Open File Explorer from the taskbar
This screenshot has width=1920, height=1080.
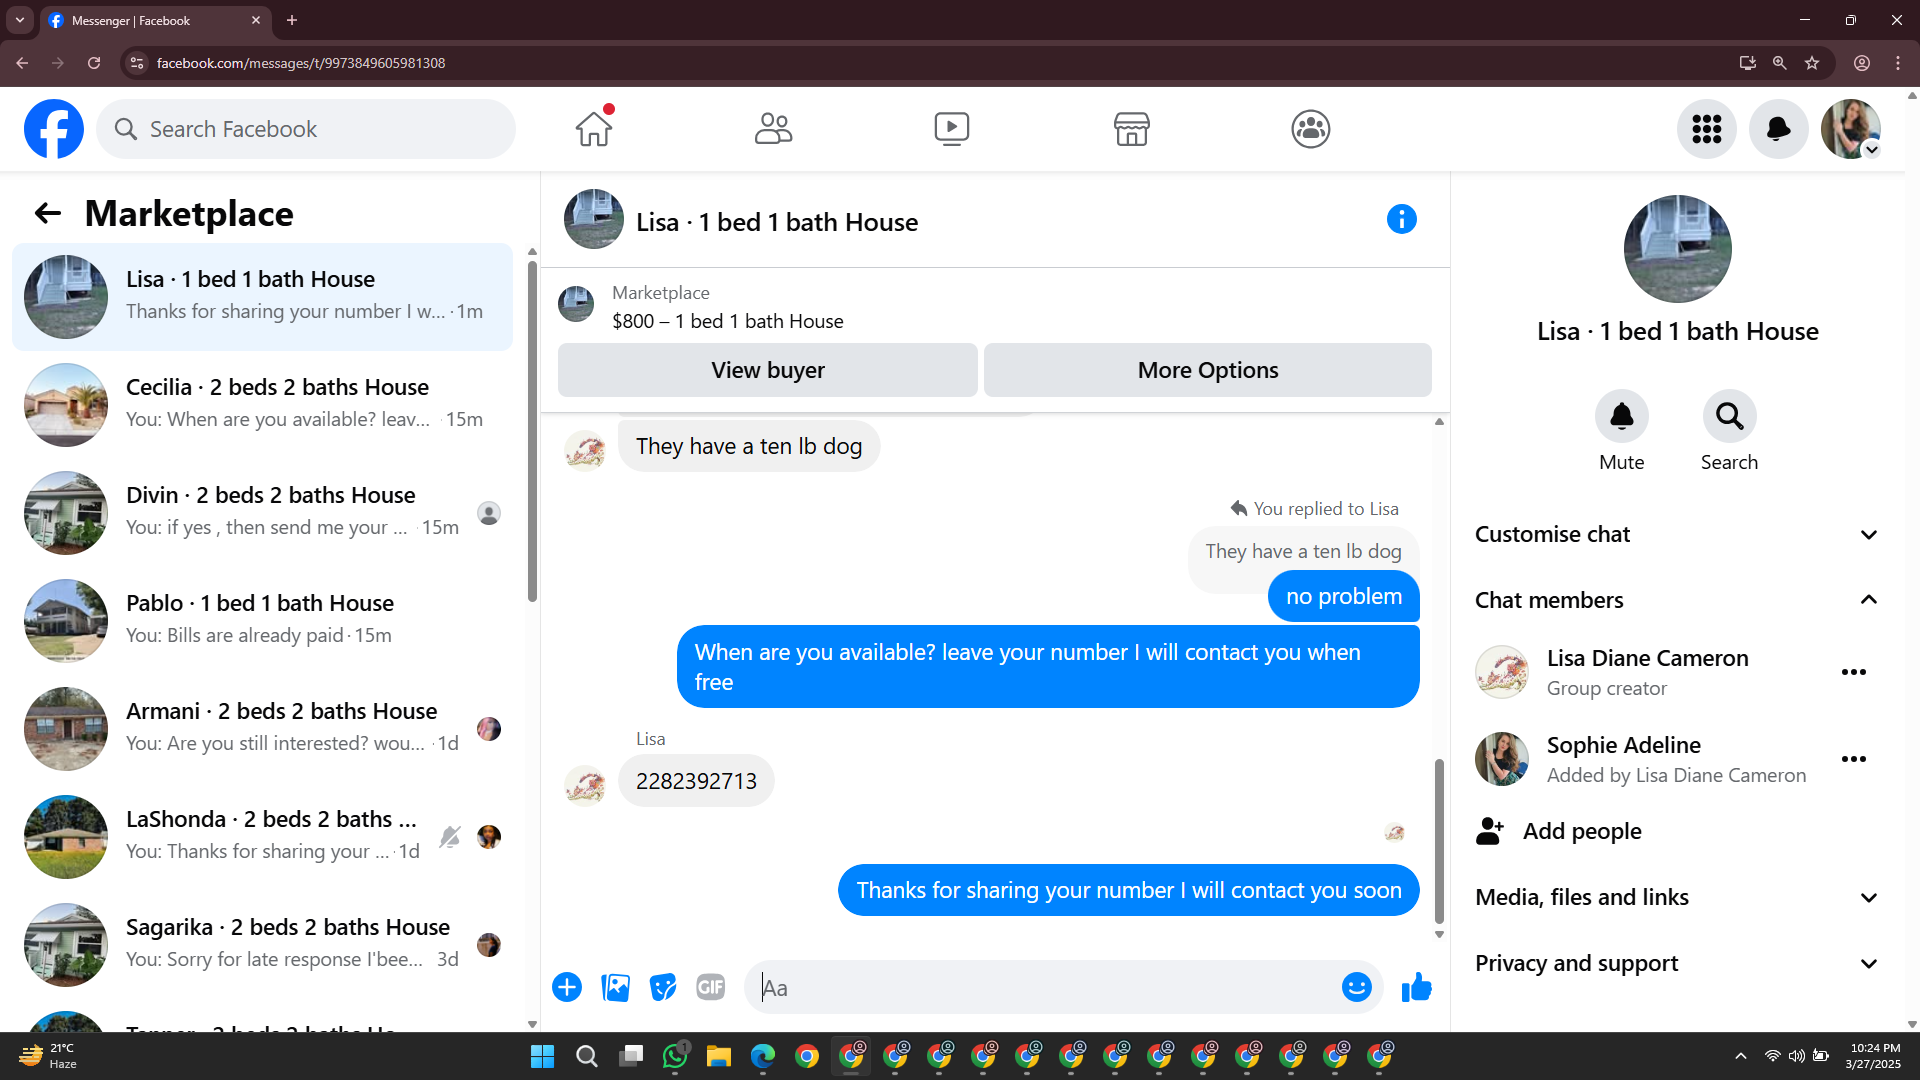coord(719,1056)
